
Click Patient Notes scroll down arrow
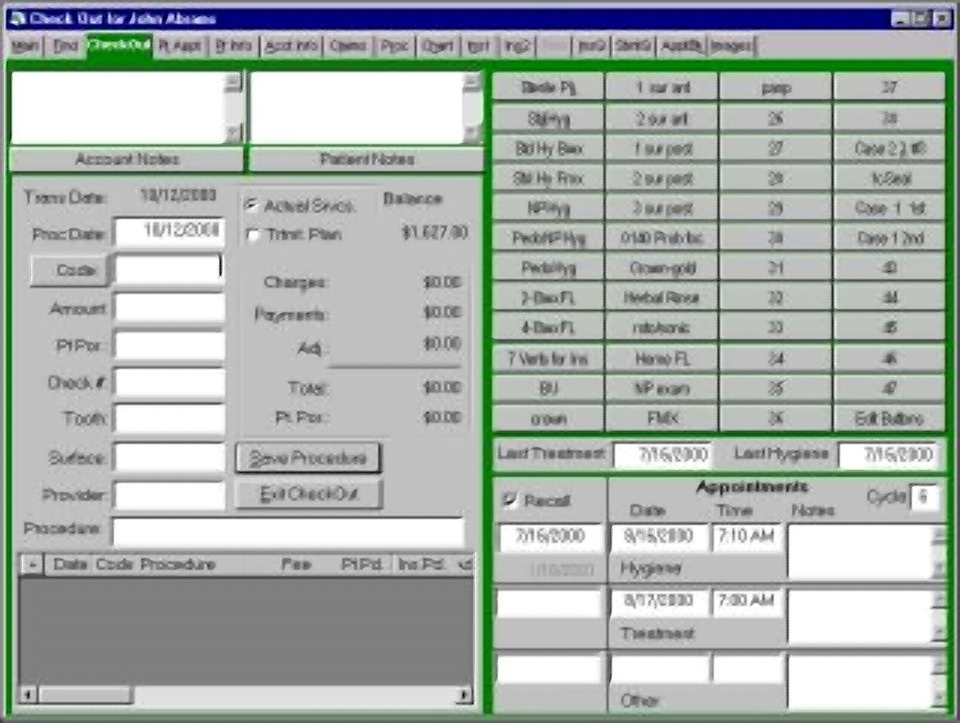coord(473,133)
